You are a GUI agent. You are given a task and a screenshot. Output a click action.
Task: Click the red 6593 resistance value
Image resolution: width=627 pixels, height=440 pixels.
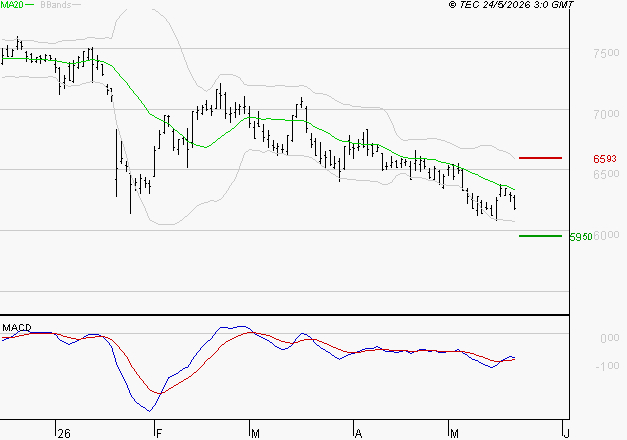(605, 159)
